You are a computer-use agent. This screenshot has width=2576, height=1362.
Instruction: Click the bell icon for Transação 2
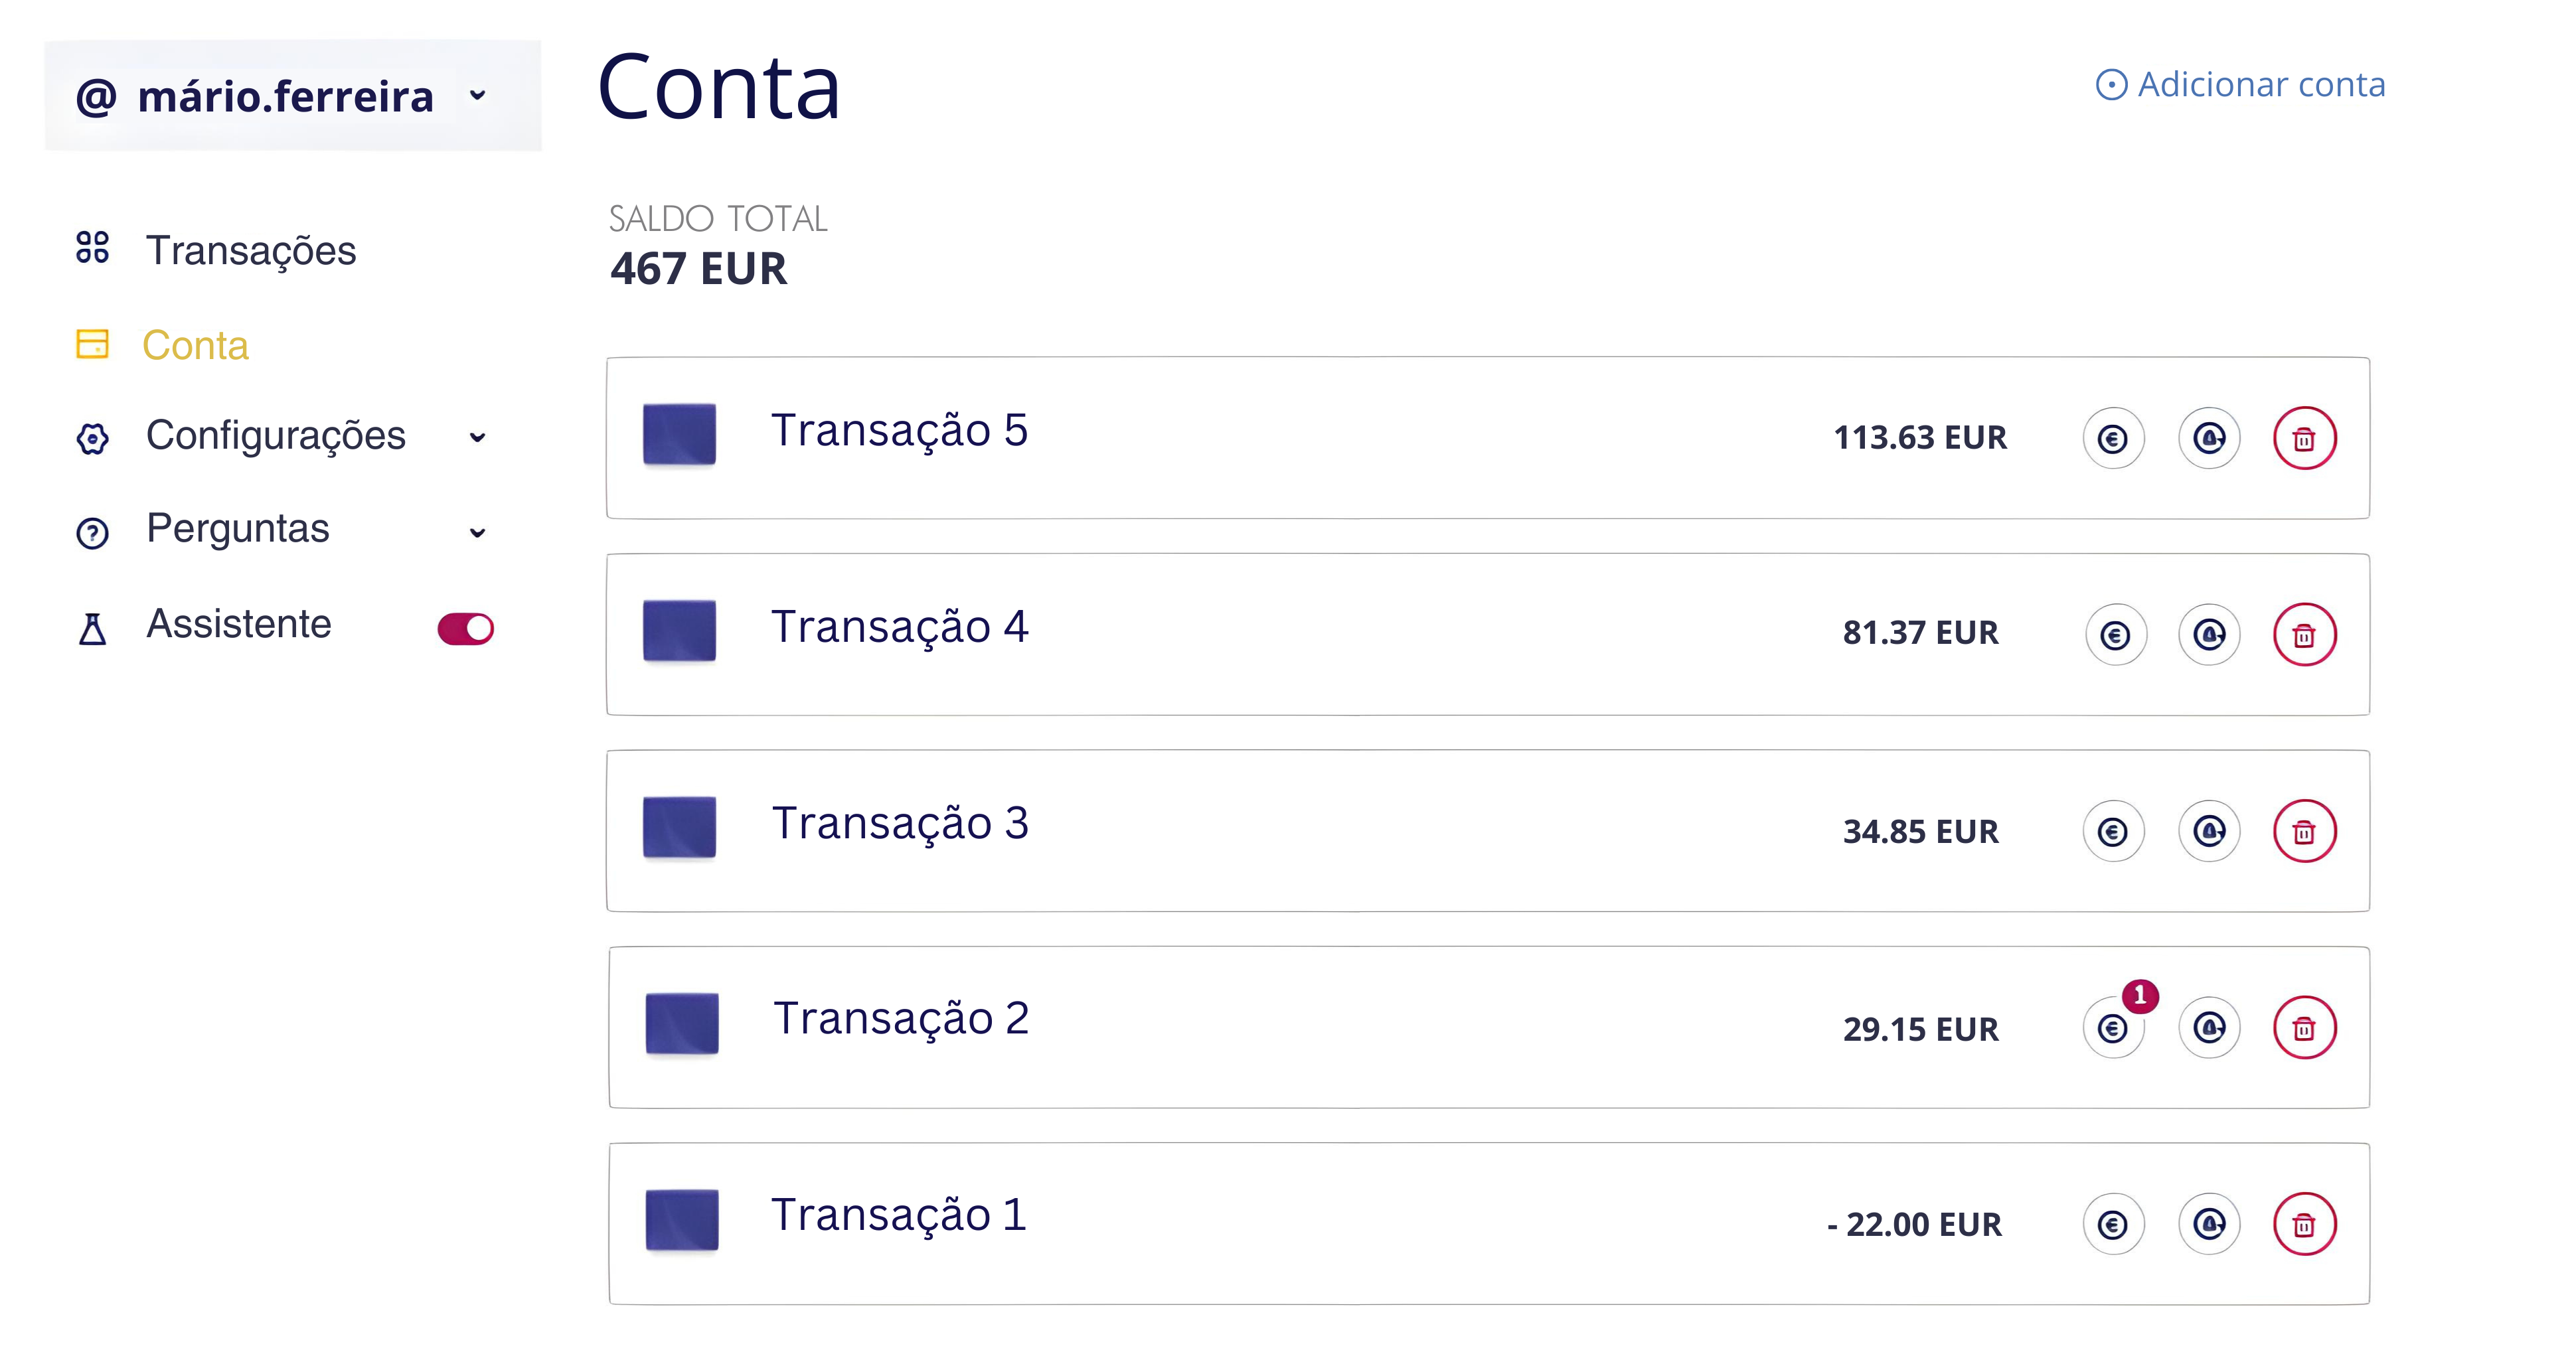pos(2208,1027)
